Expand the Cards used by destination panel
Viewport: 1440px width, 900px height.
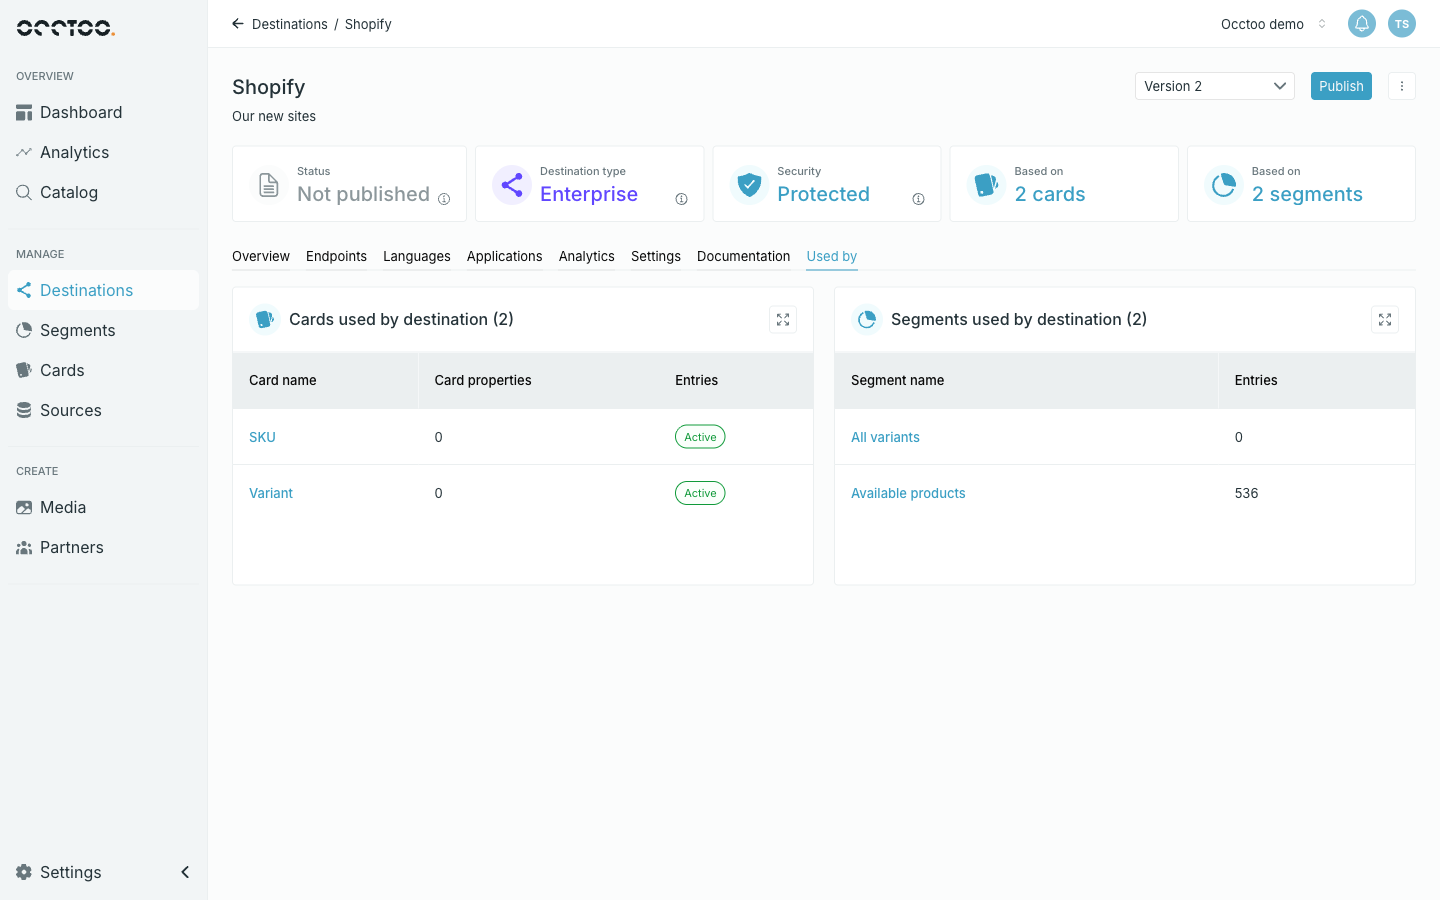click(783, 320)
